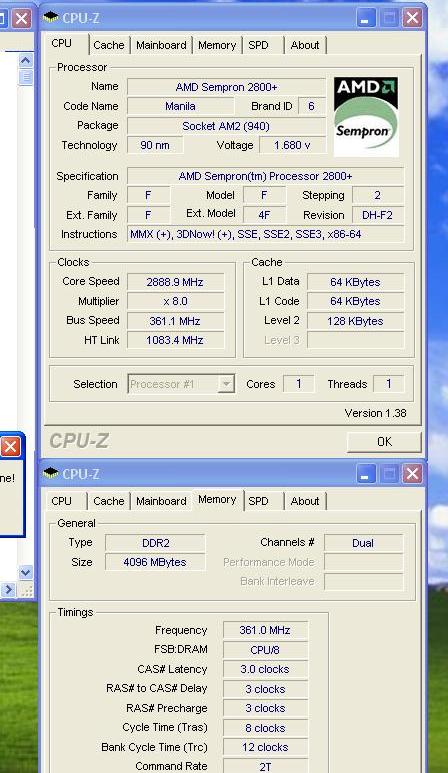Click the Bus Speed value 361.1 MHz
Image resolution: width=448 pixels, height=773 pixels.
[175, 321]
